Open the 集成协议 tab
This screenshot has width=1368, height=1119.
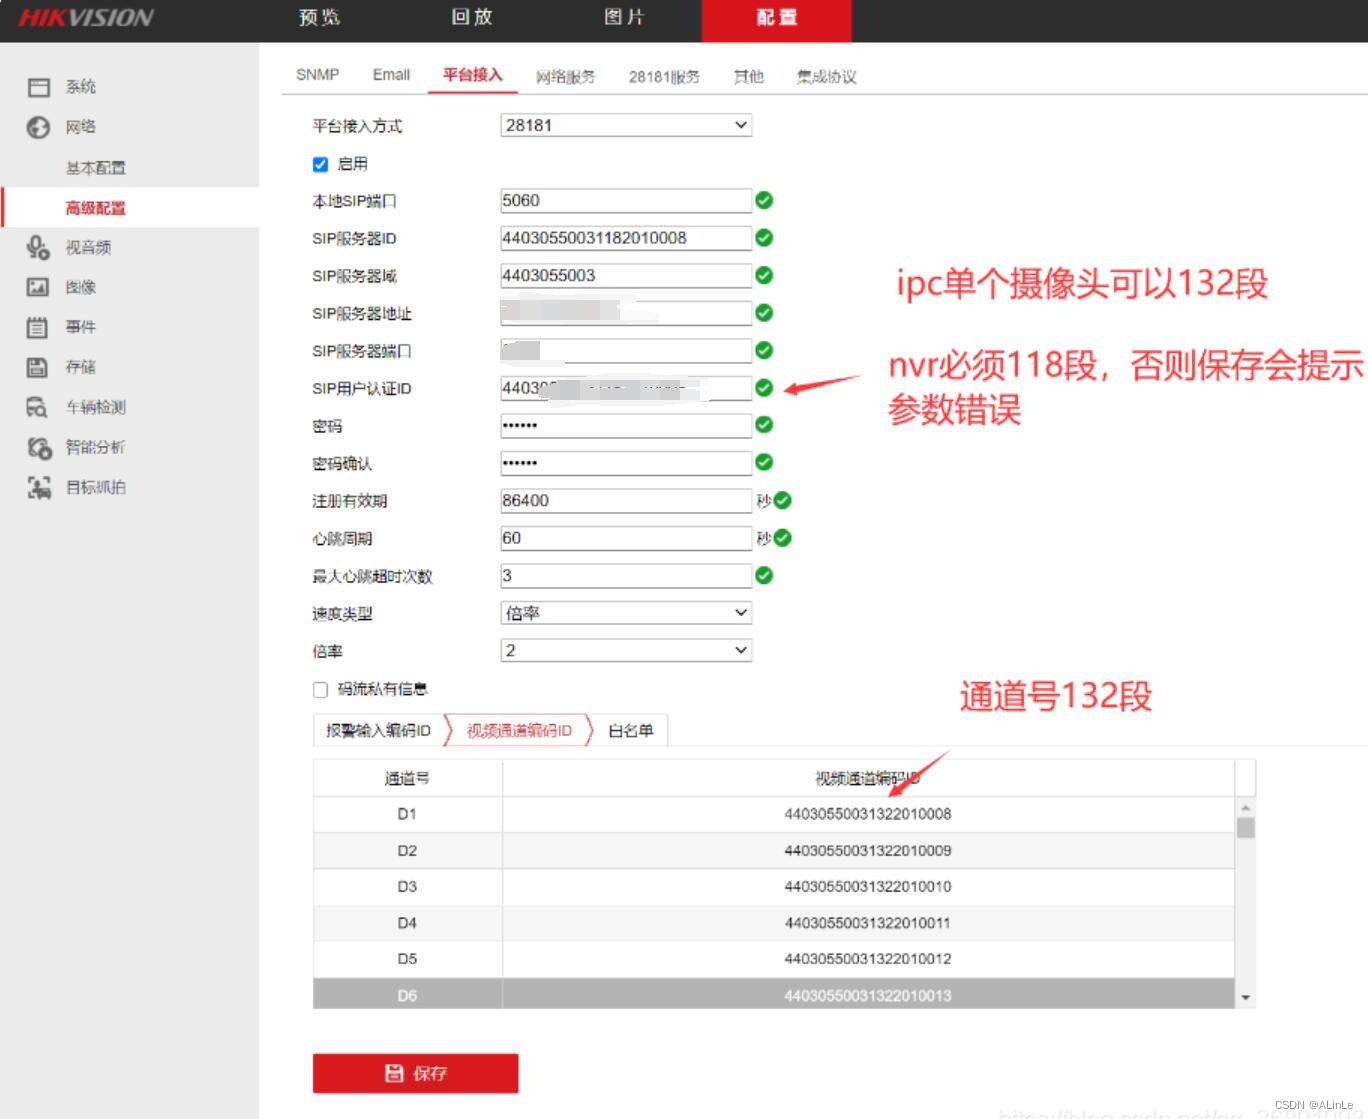pyautogui.click(x=826, y=76)
